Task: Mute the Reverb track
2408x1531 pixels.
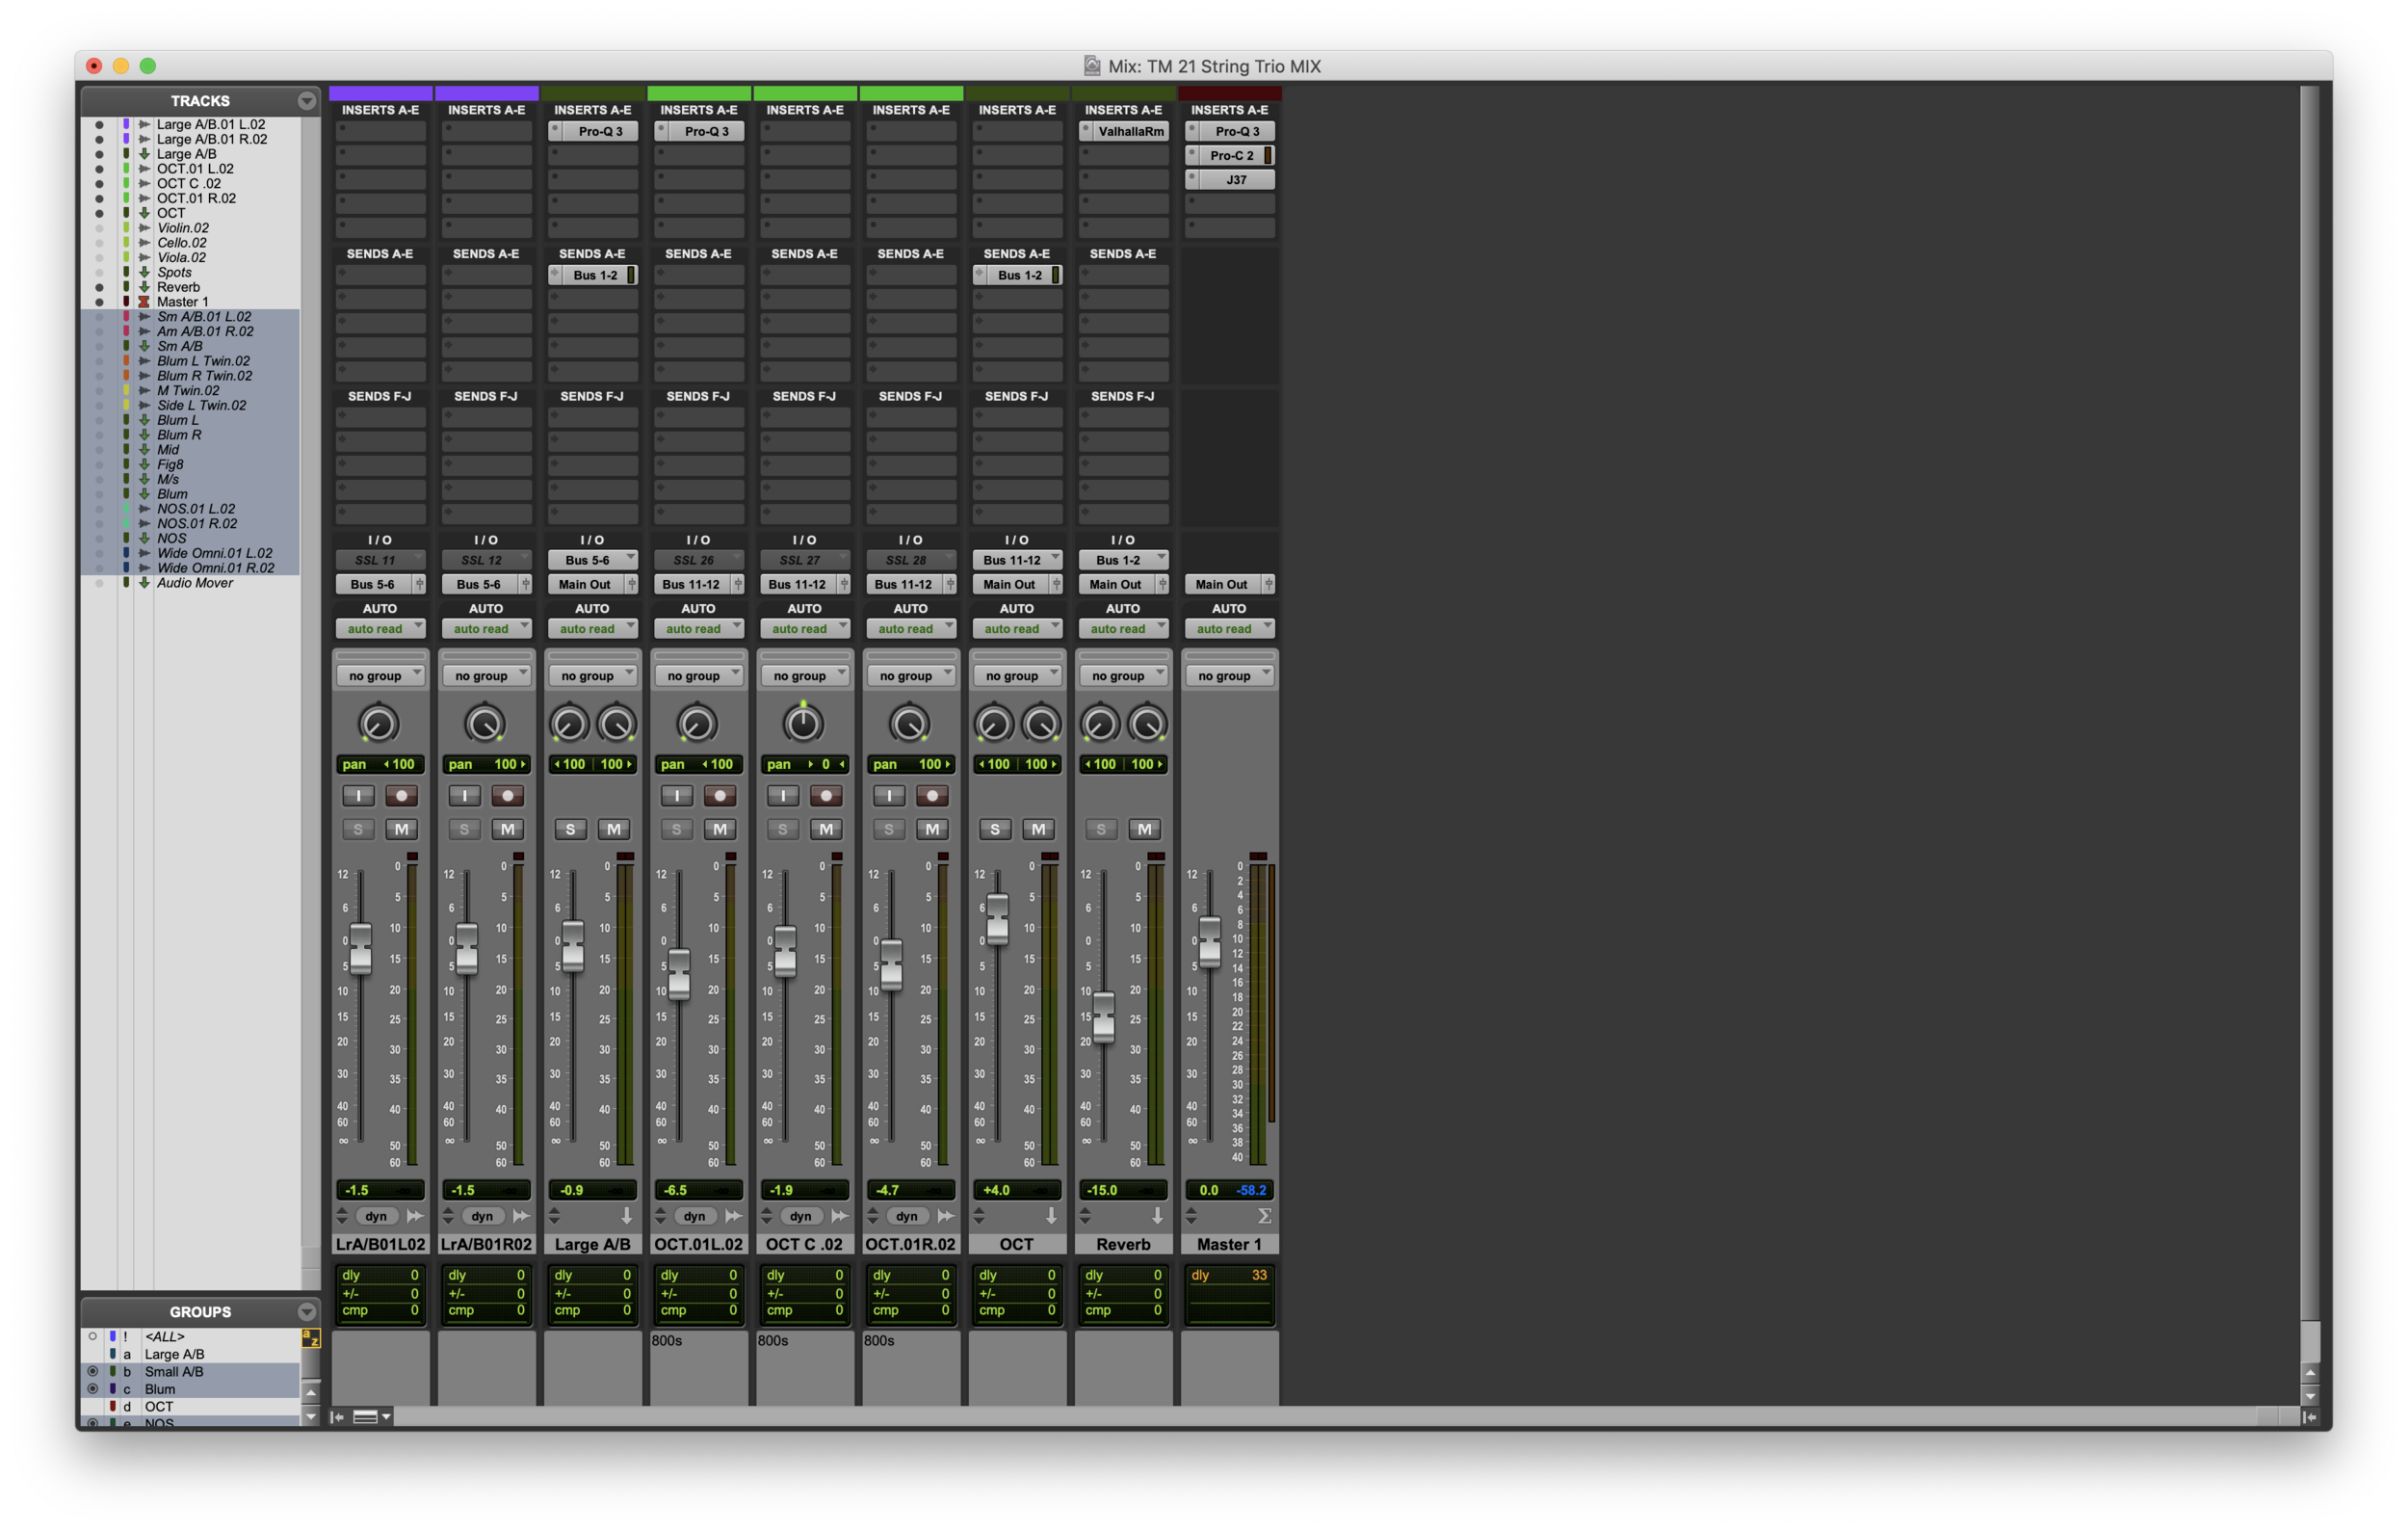Action: pyautogui.click(x=1145, y=830)
